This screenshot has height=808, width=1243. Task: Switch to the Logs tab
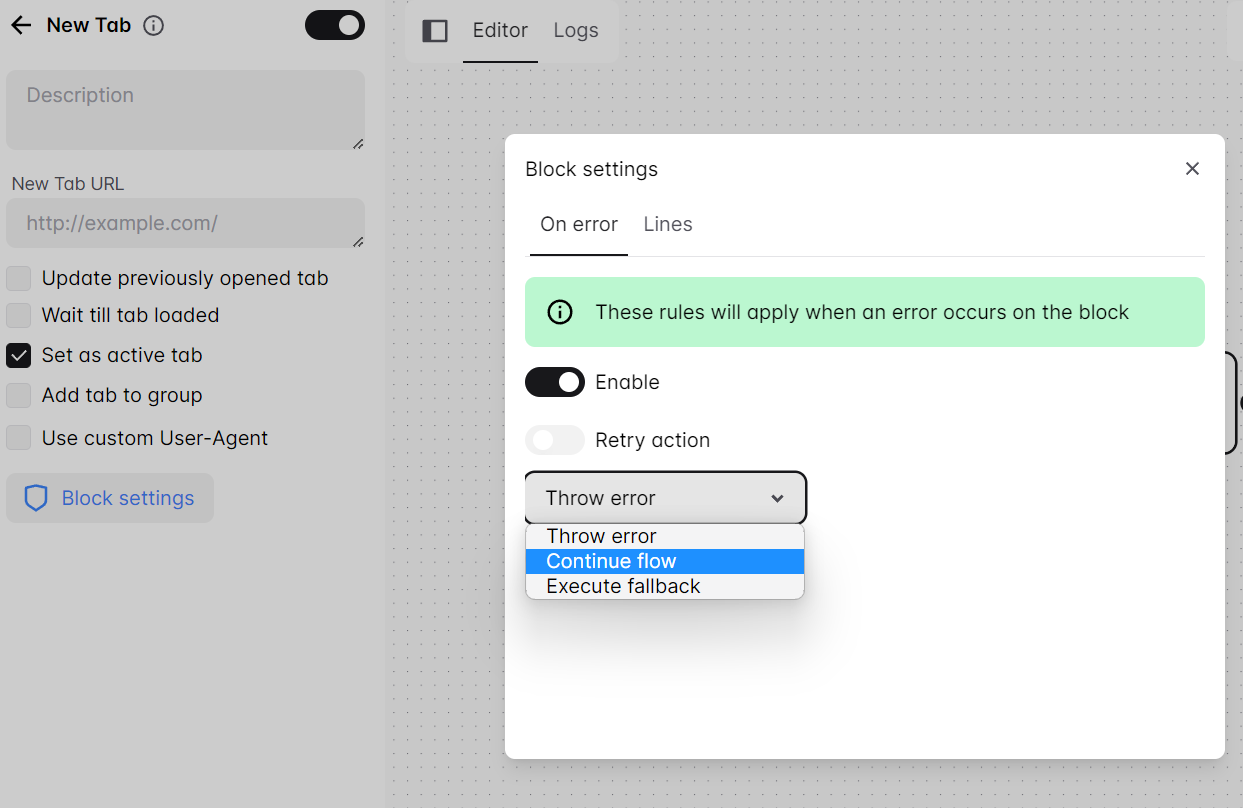point(575,31)
